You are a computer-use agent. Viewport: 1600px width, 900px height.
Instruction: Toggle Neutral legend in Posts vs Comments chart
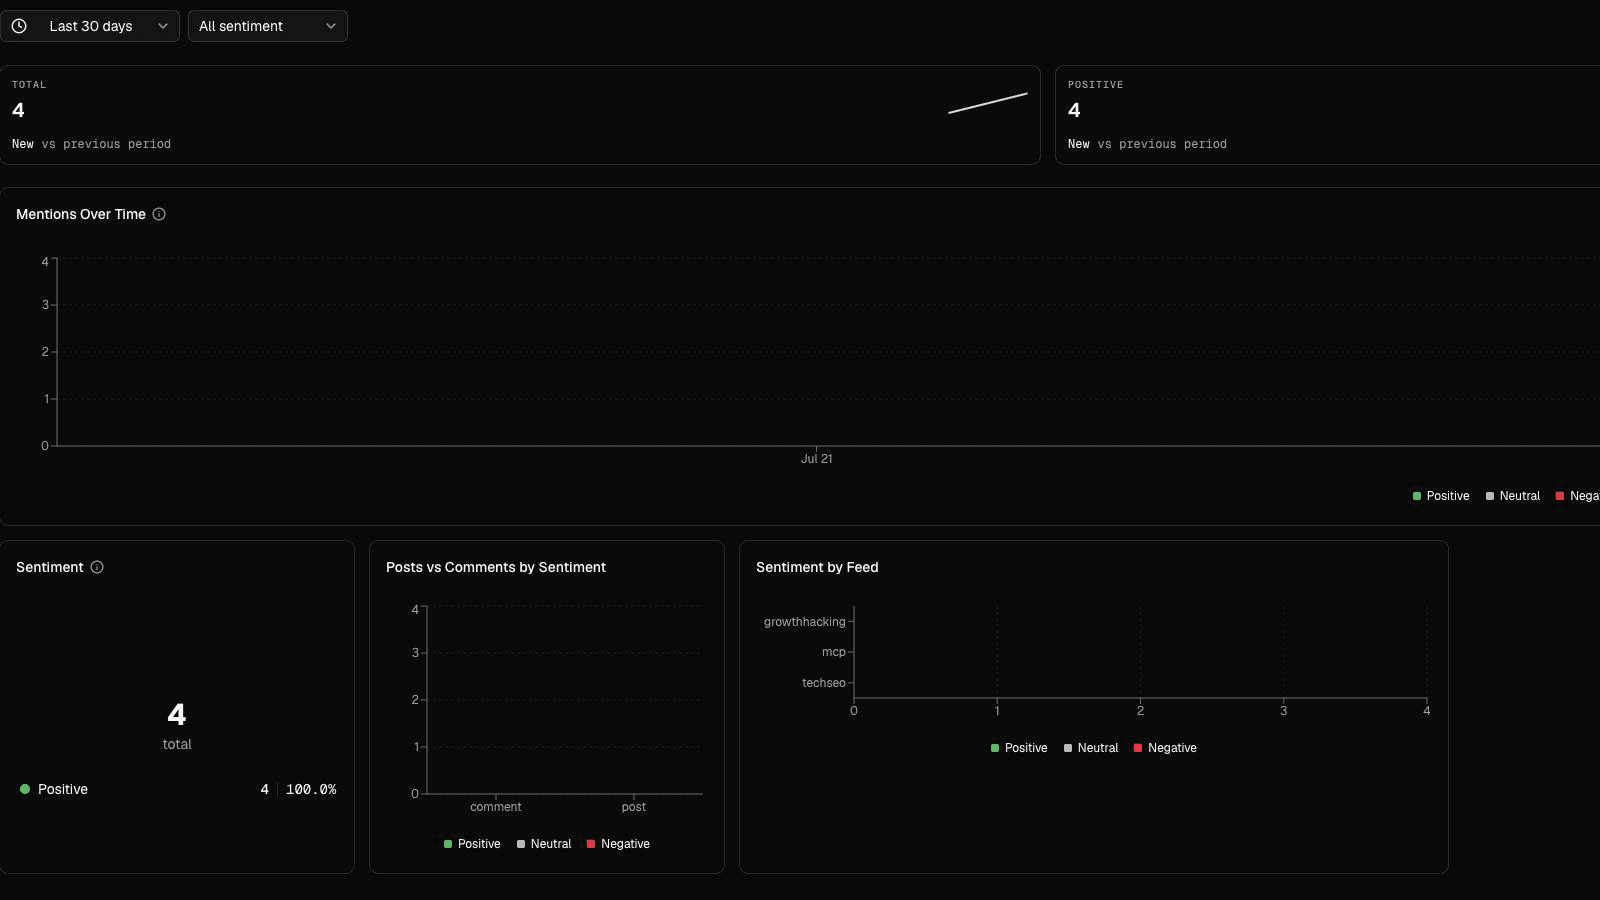544,844
